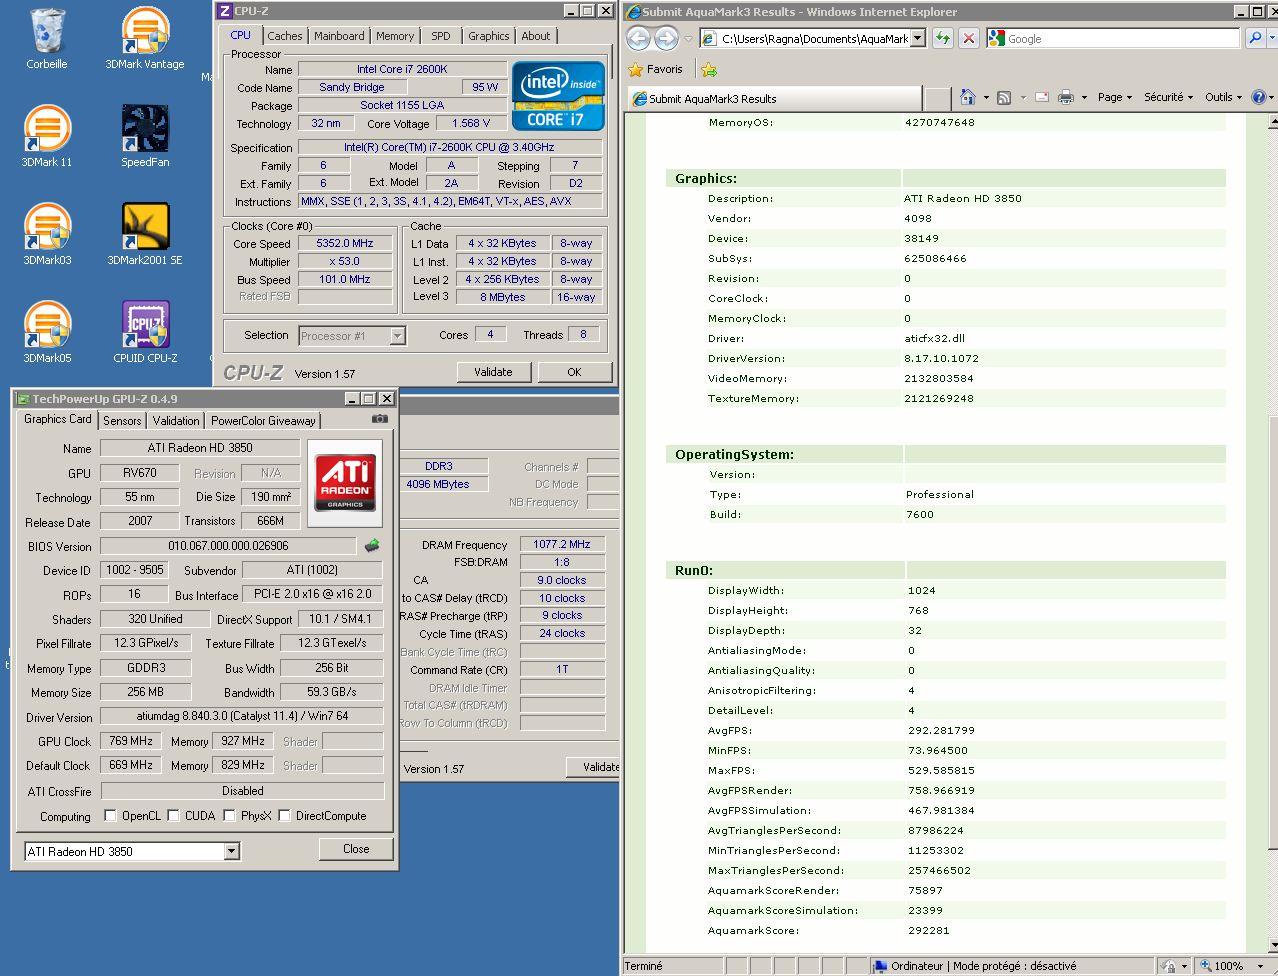Click the DRAM Frequency value 1077.2 MHz
1278x976 pixels.
(562, 544)
